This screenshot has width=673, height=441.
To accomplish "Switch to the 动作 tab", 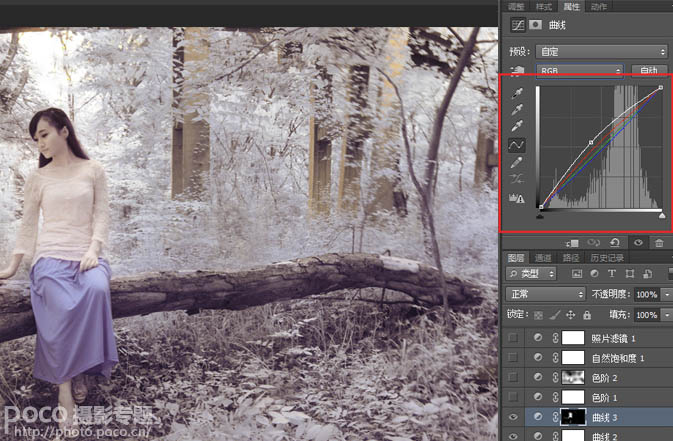I will point(598,6).
